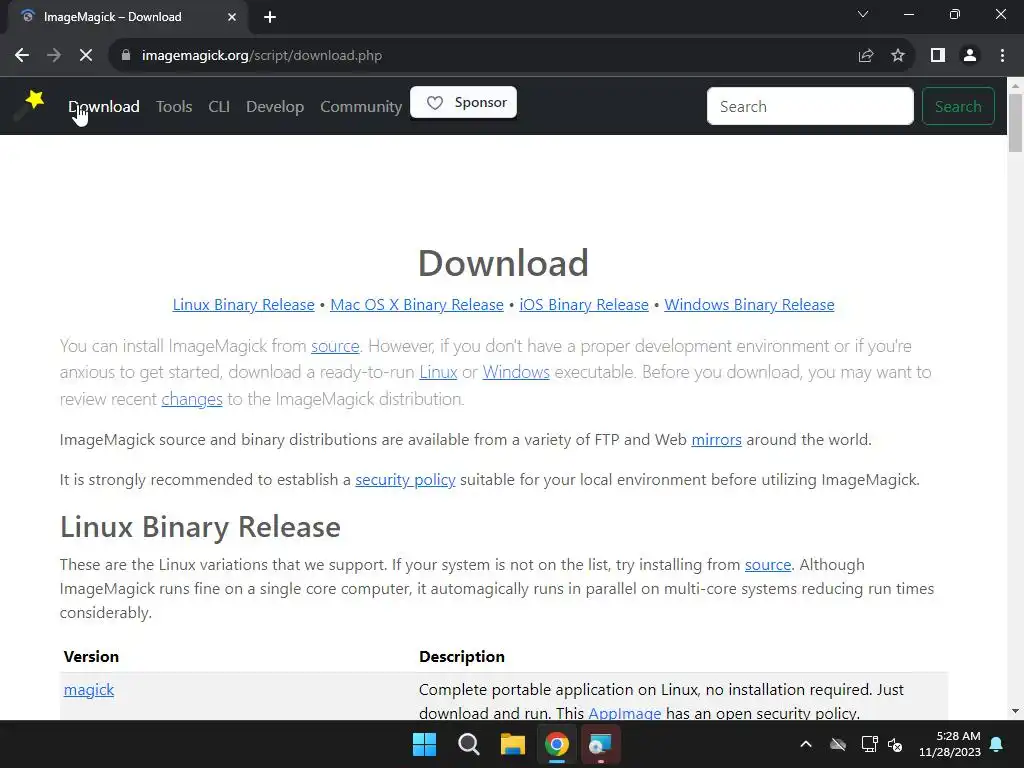
Task: Click the Sponsor heart button
Action: click(x=464, y=103)
